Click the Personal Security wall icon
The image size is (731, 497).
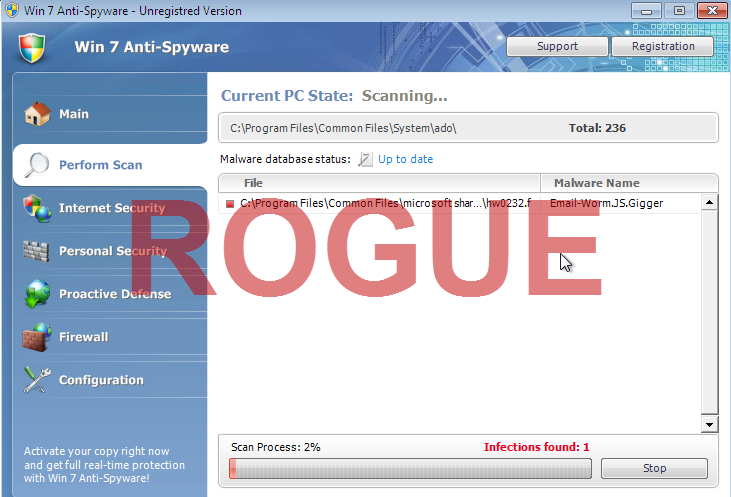coord(36,252)
